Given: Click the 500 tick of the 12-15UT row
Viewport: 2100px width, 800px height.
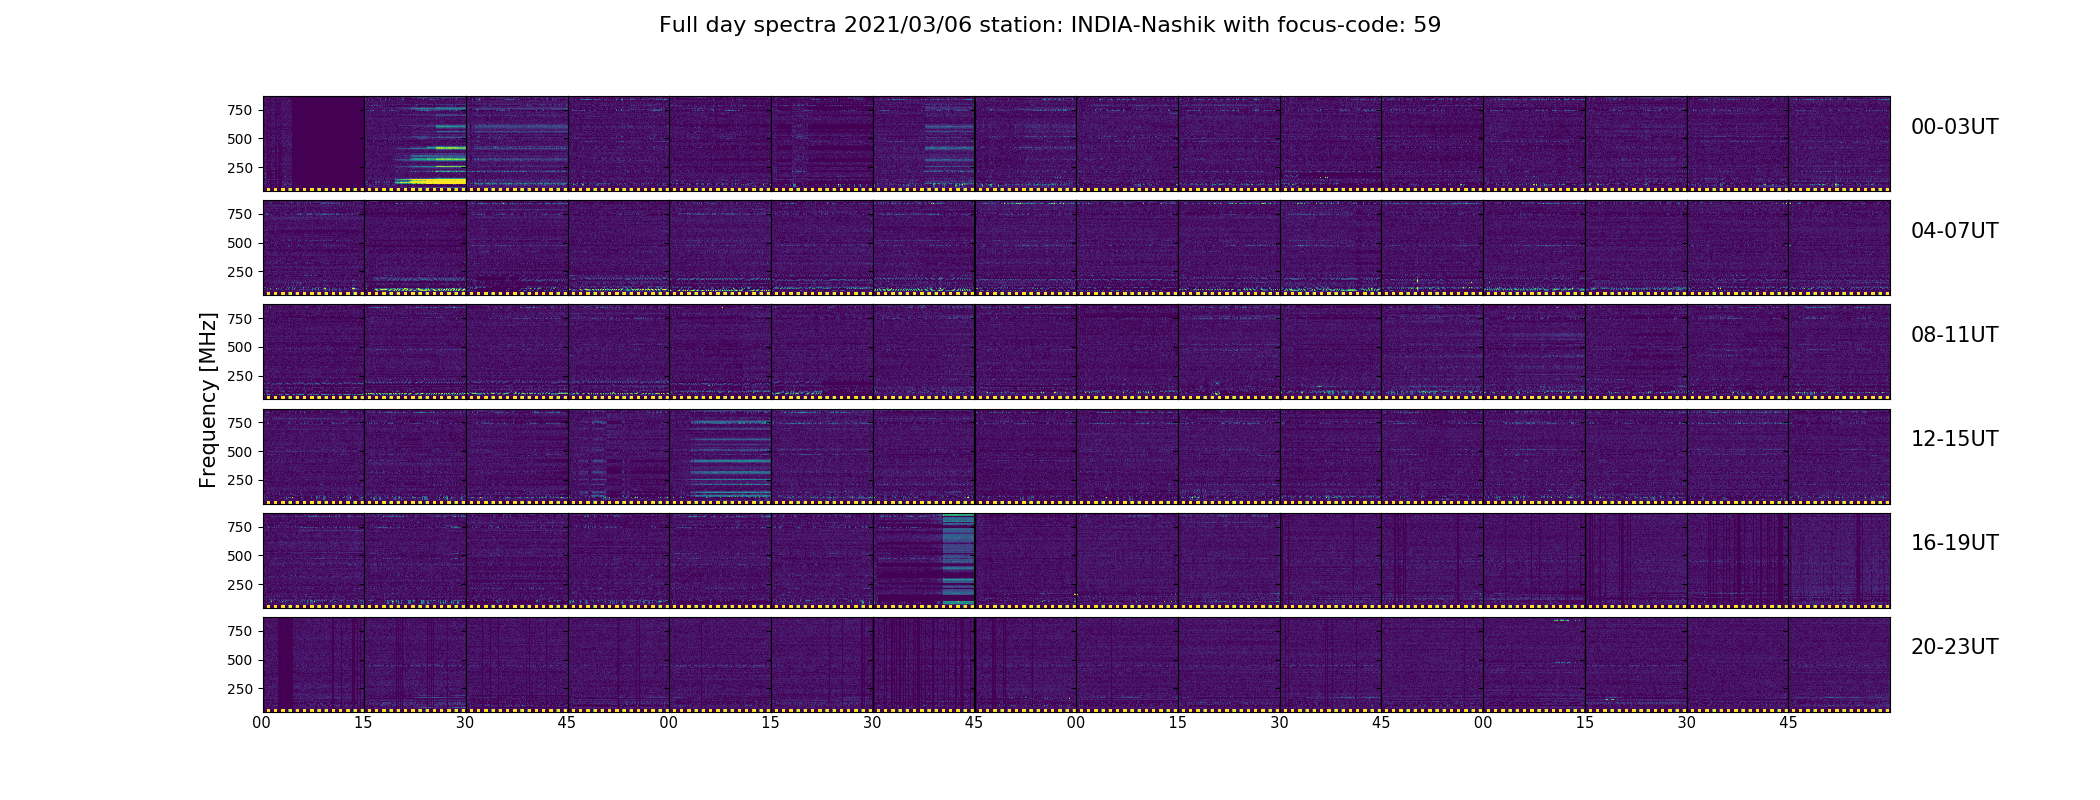Looking at the screenshot, I should [x=240, y=452].
